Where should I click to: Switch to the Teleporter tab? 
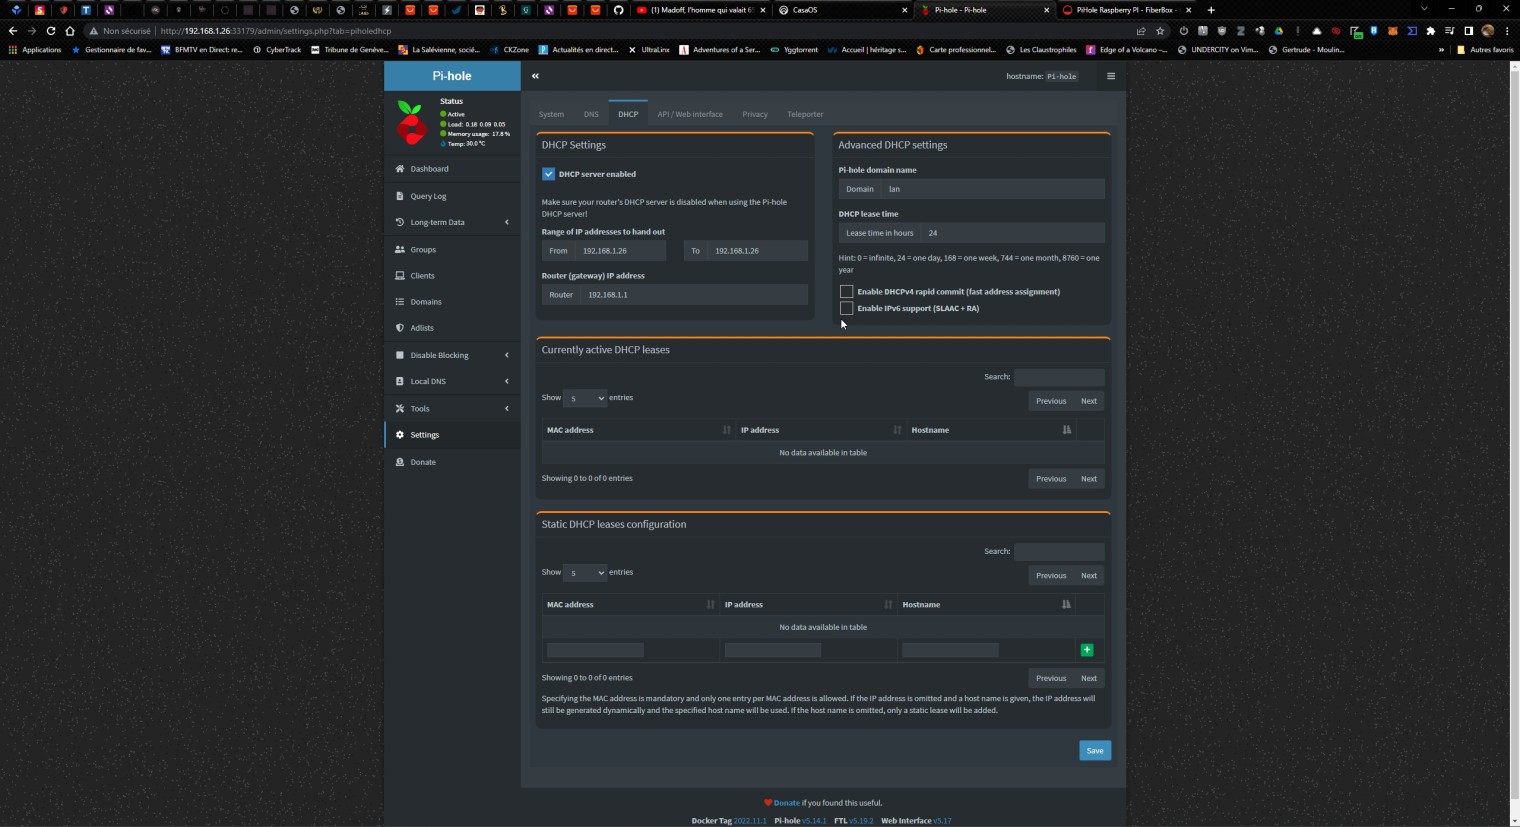[x=805, y=114]
